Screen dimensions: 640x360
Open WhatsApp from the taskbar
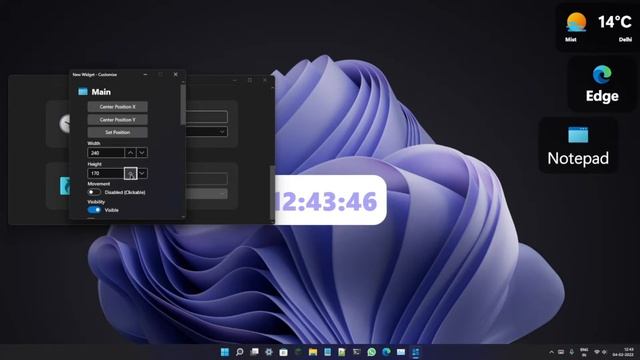coord(371,352)
